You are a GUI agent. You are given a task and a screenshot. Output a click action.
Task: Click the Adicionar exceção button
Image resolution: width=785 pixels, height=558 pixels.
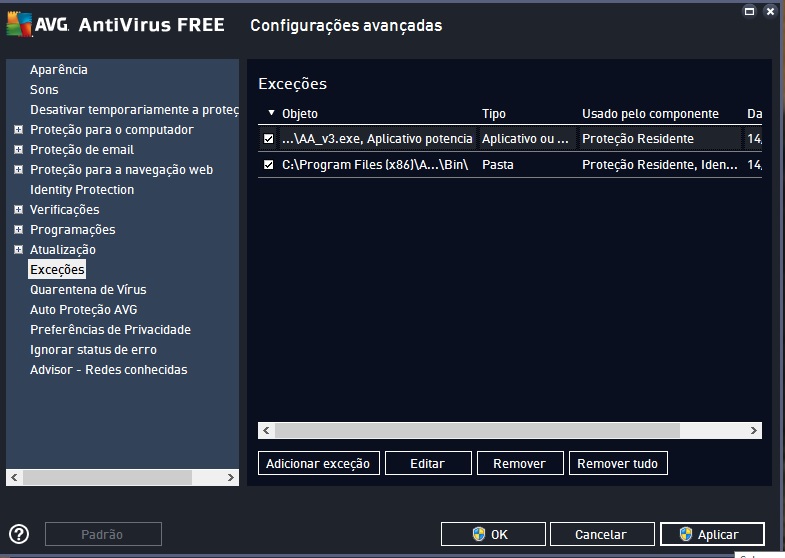tap(318, 464)
